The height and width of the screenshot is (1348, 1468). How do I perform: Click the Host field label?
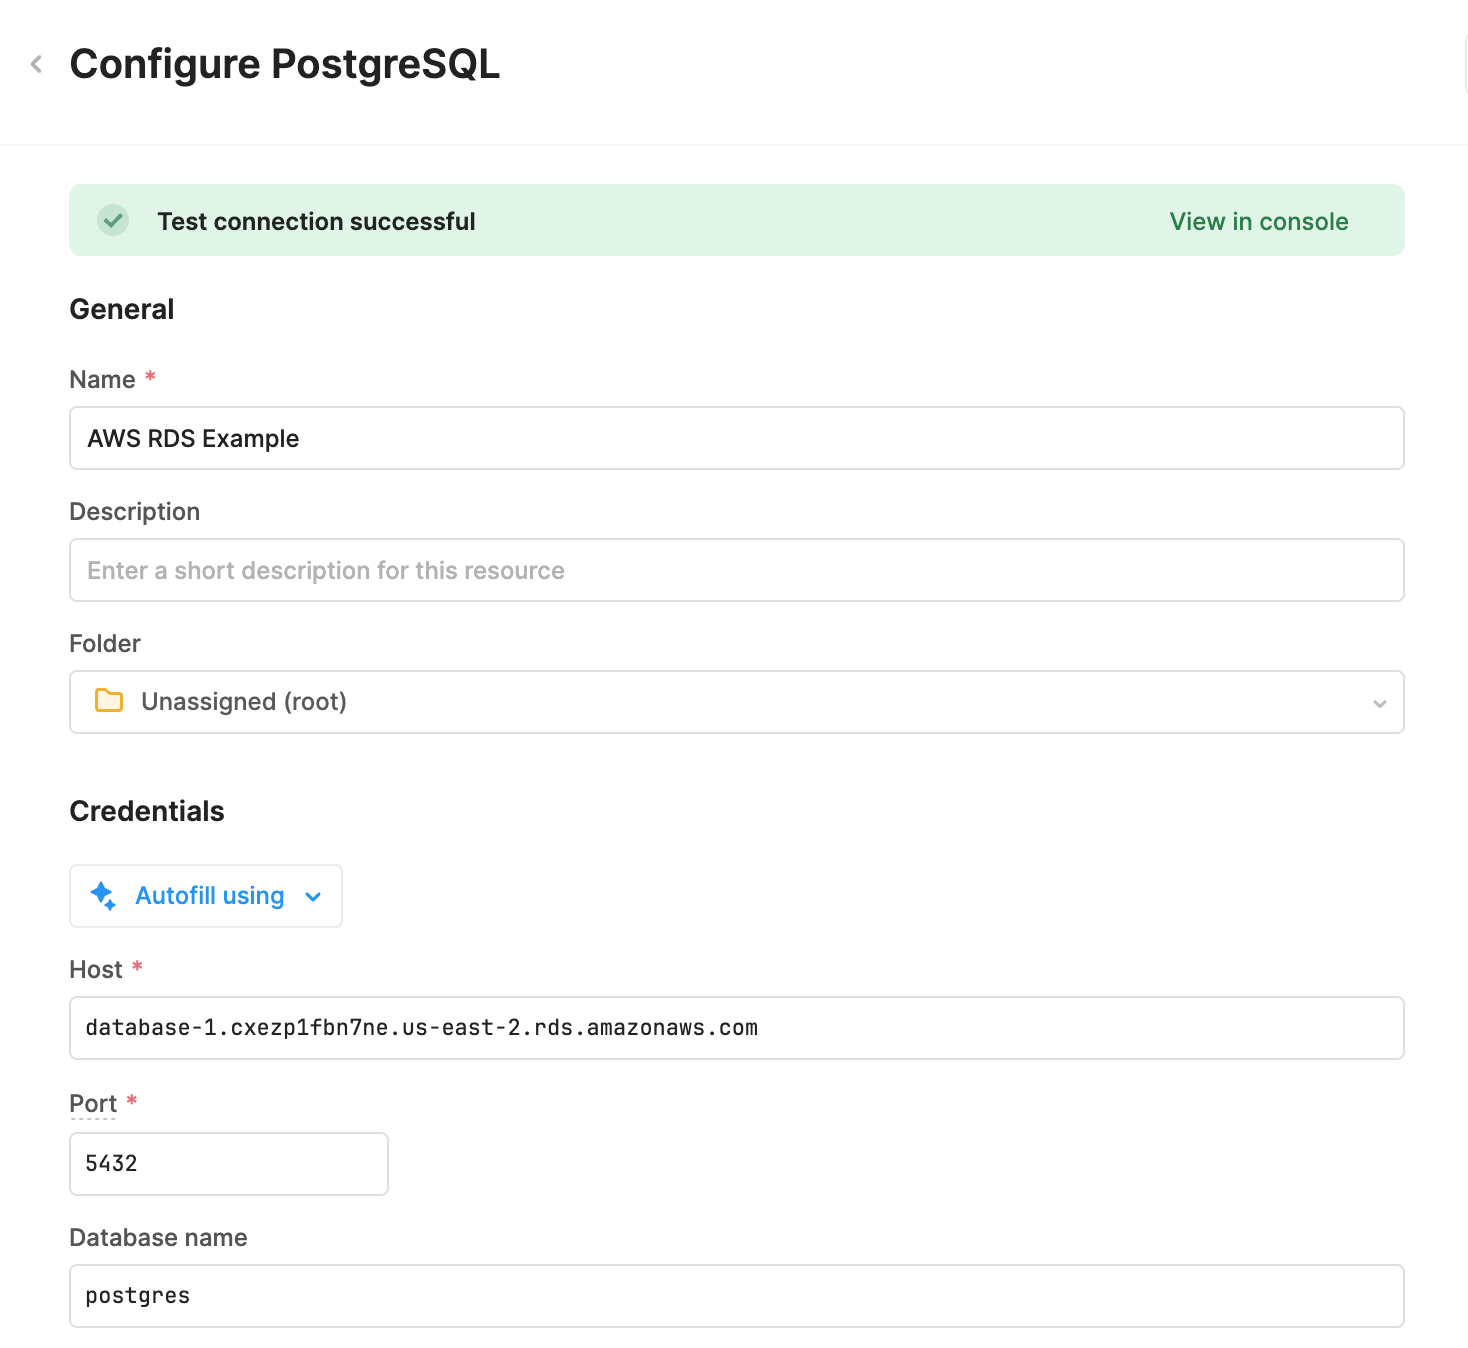coord(96,969)
